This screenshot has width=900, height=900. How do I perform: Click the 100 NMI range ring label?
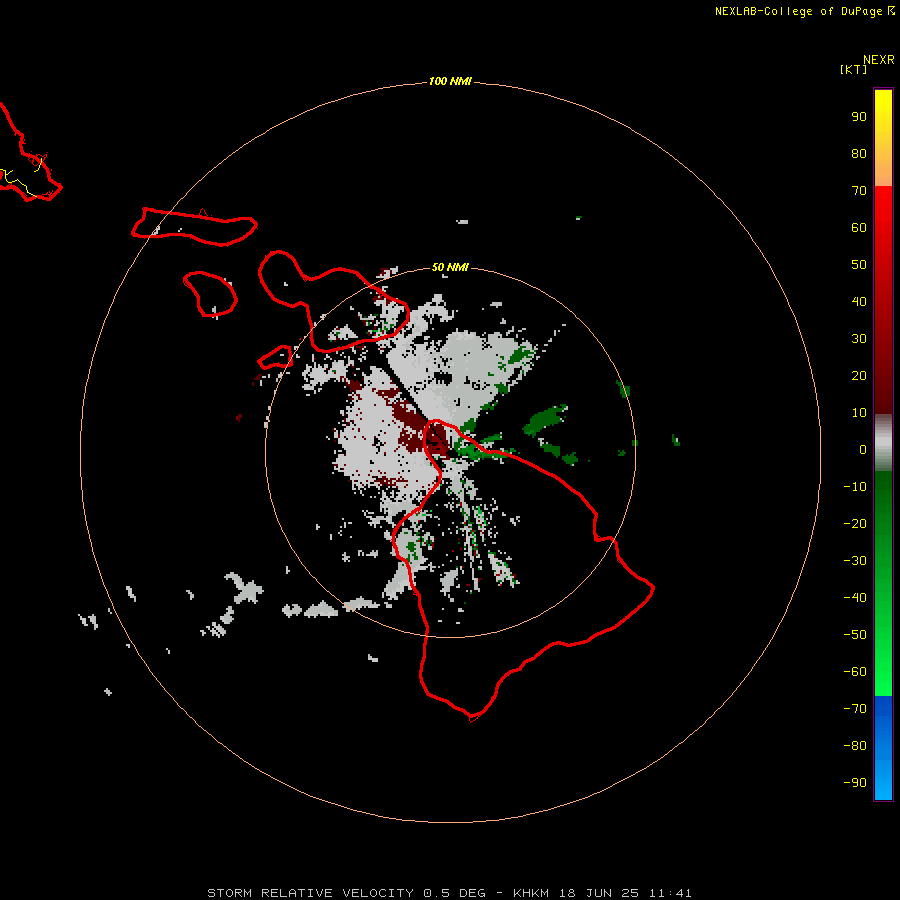tap(450, 81)
